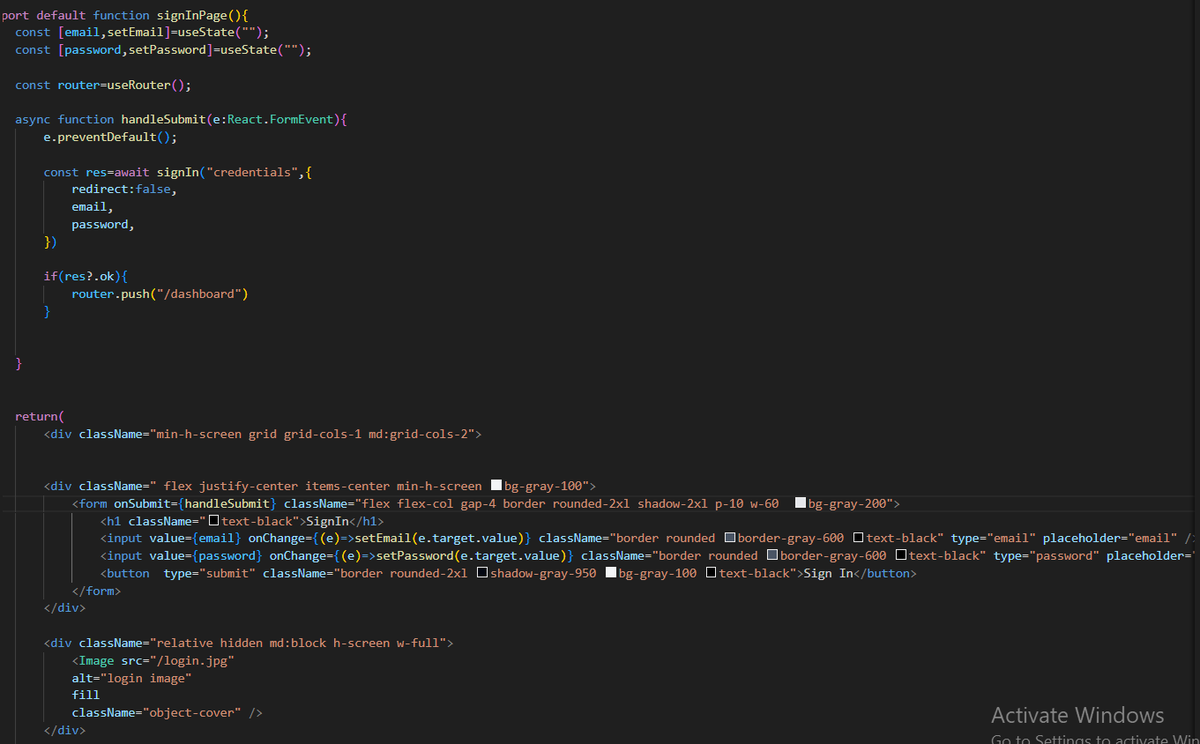Click the type="password" attribute
1200x744 pixels.
[1046, 556]
